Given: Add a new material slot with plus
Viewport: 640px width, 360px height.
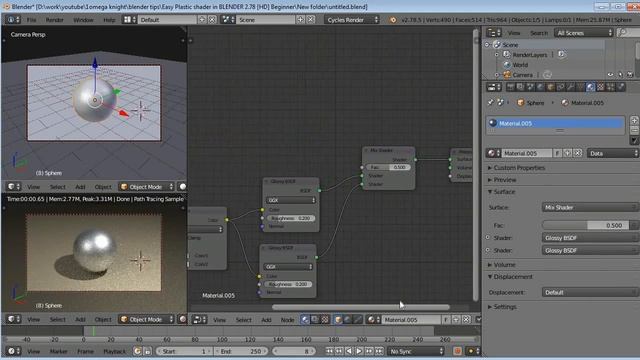Looking at the screenshot, I should click(634, 120).
